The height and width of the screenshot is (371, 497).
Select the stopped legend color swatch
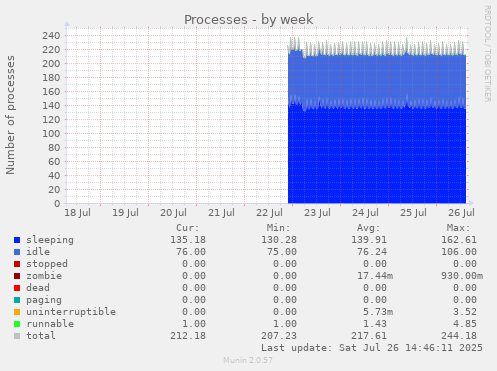click(x=17, y=264)
